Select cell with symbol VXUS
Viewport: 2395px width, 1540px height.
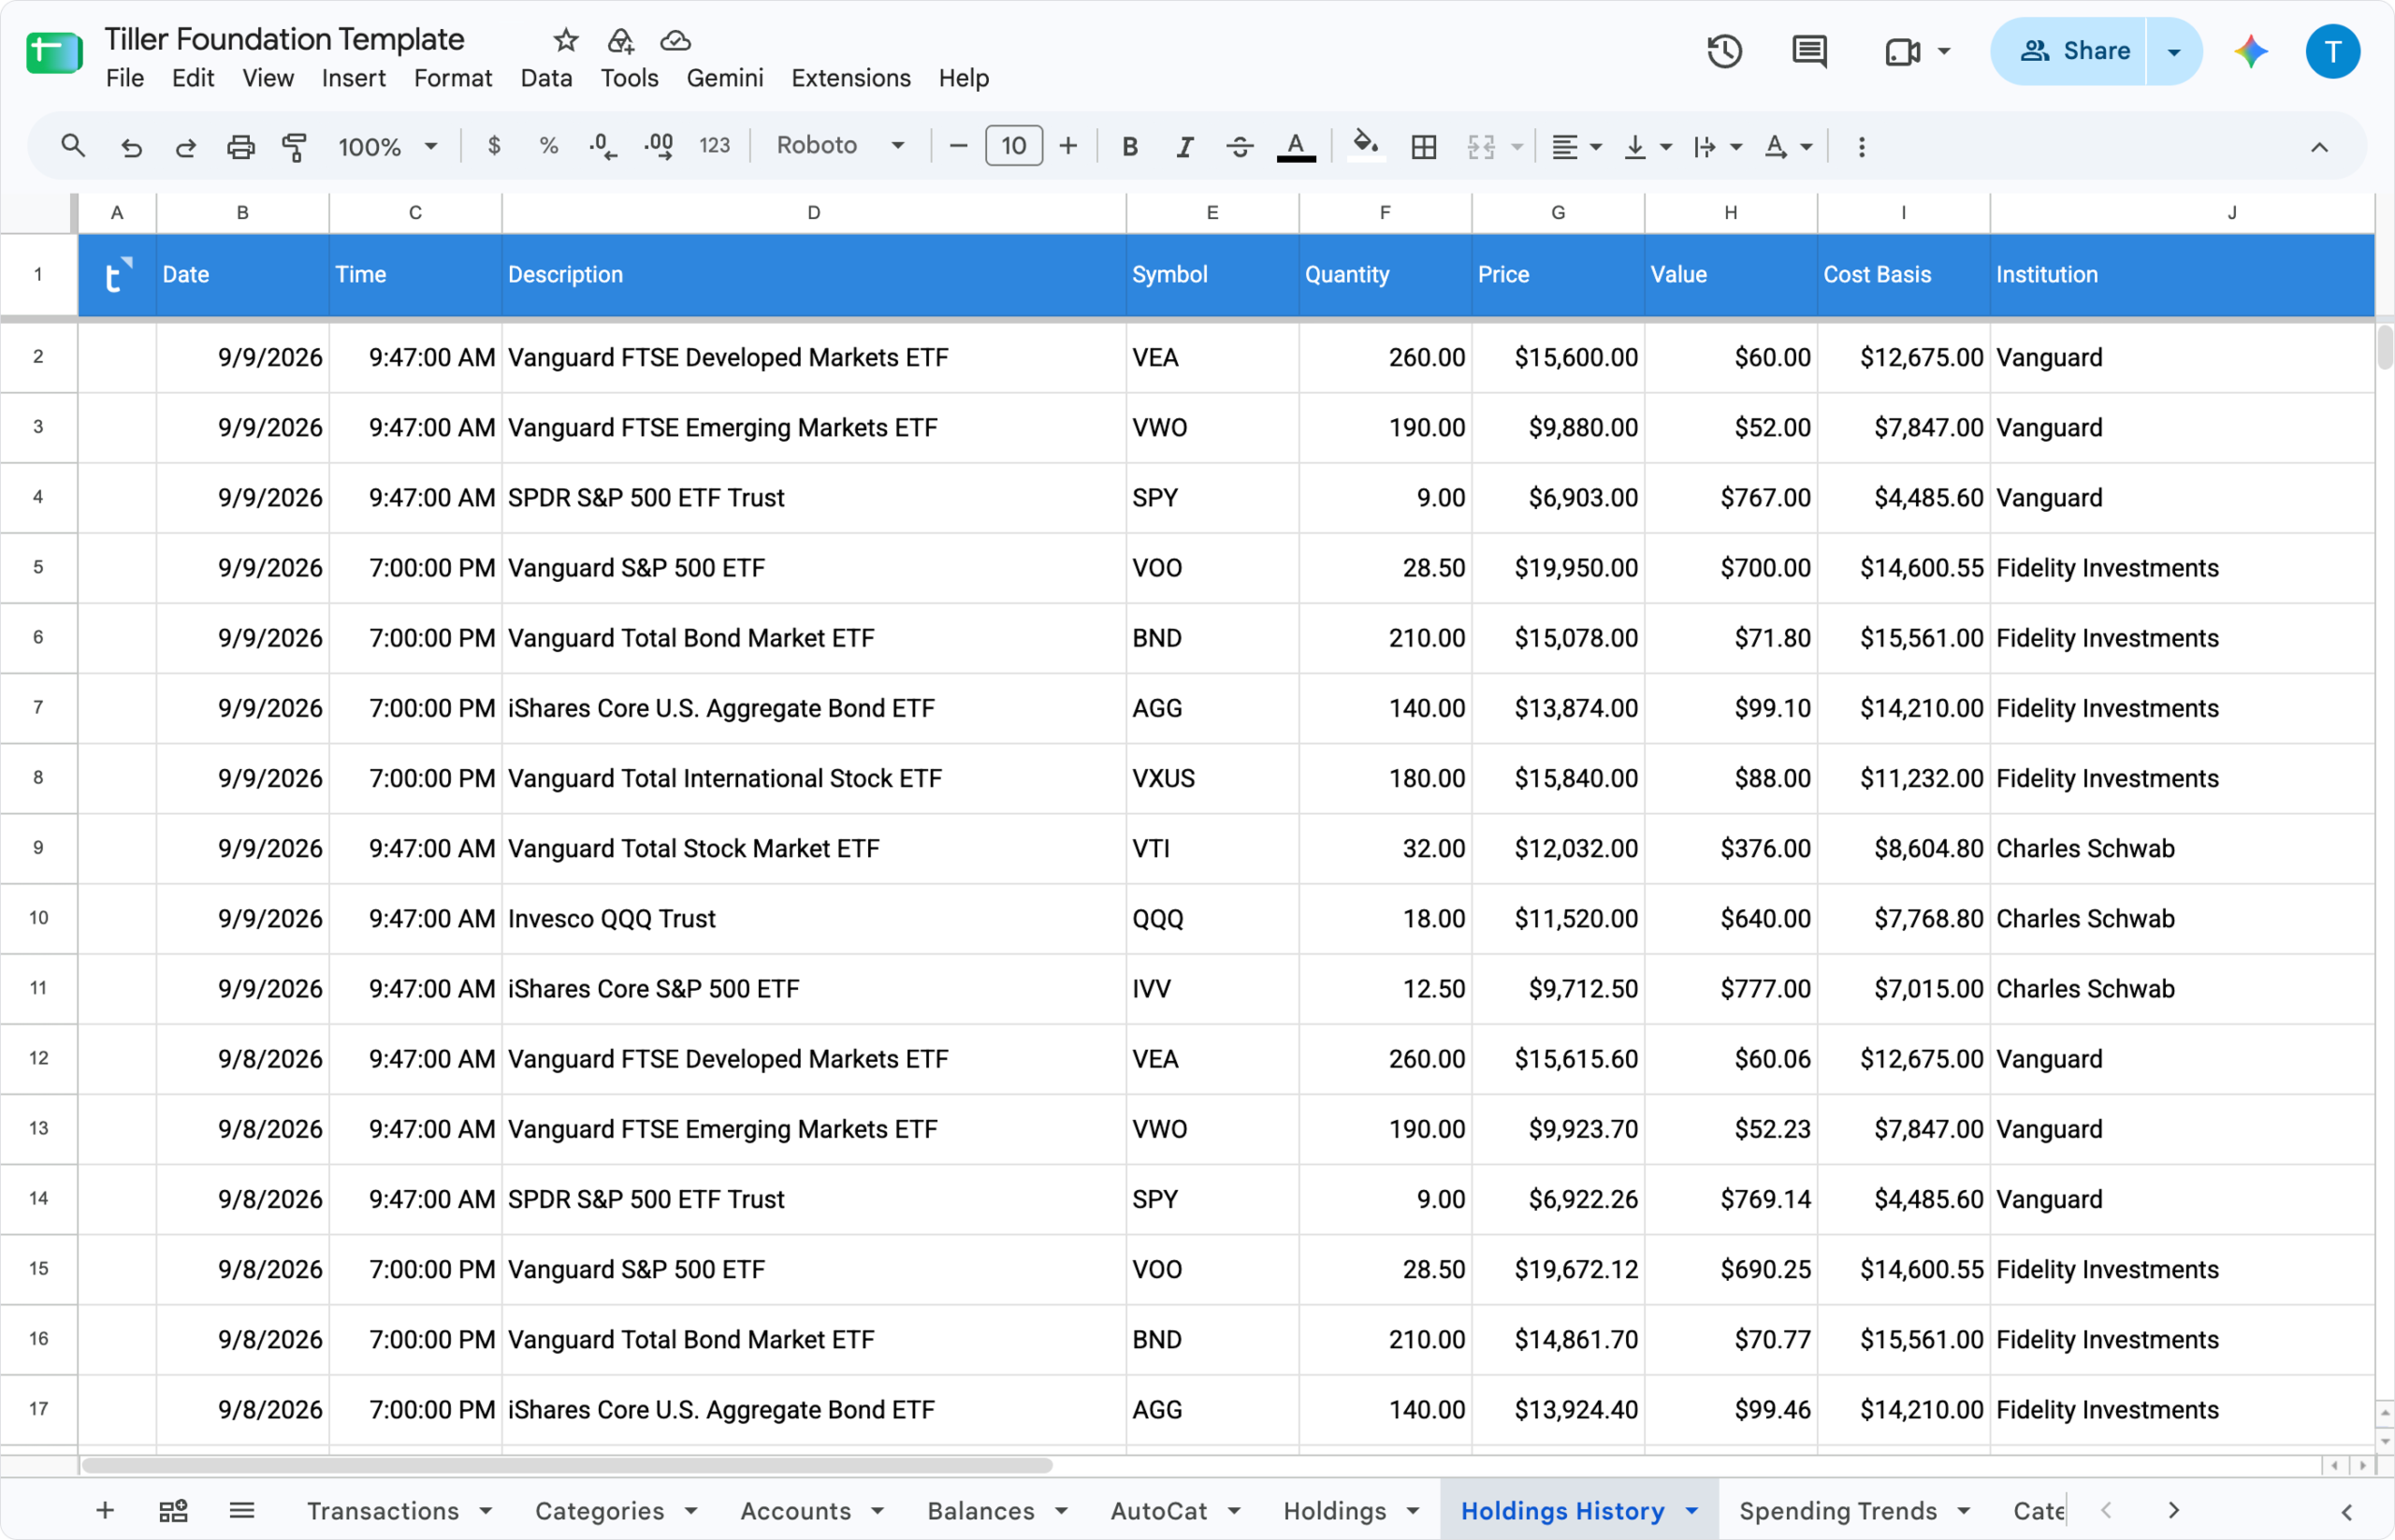[x=1212, y=778]
